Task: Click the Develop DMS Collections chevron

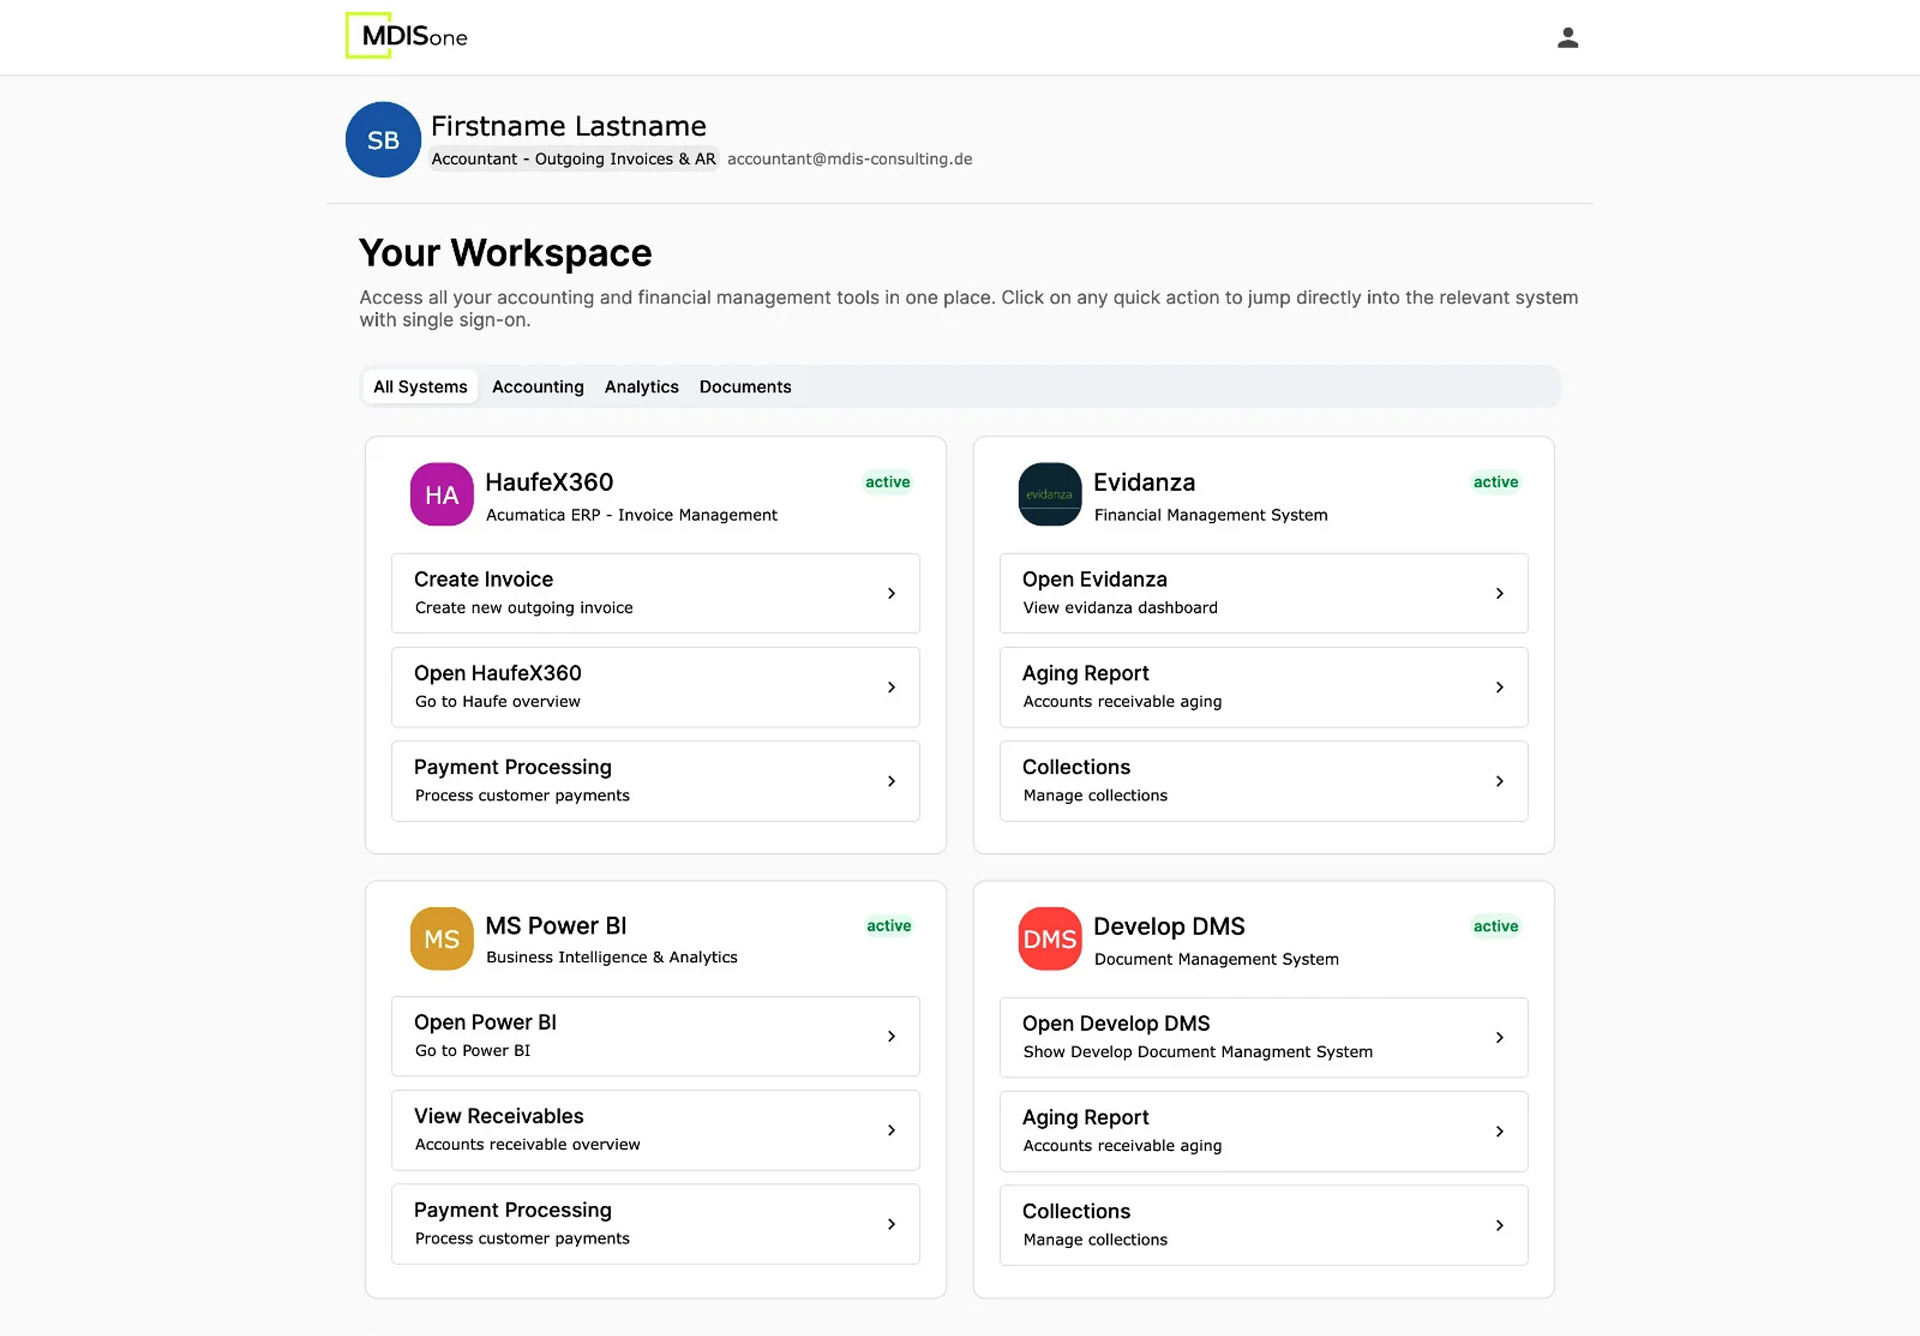Action: click(x=1499, y=1225)
